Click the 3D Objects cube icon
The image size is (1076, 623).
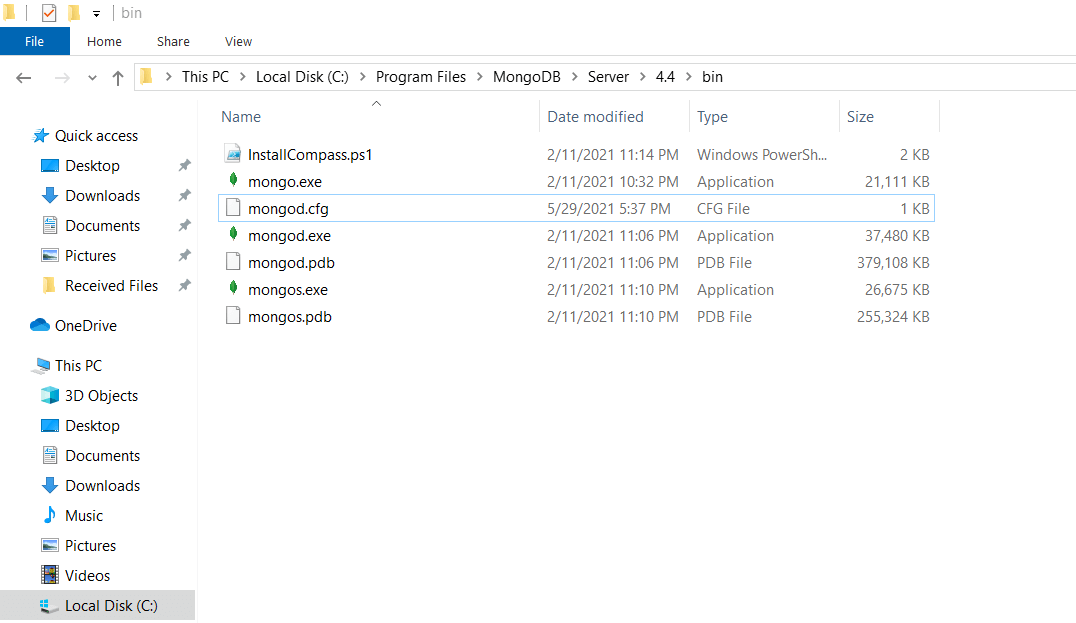[49, 395]
